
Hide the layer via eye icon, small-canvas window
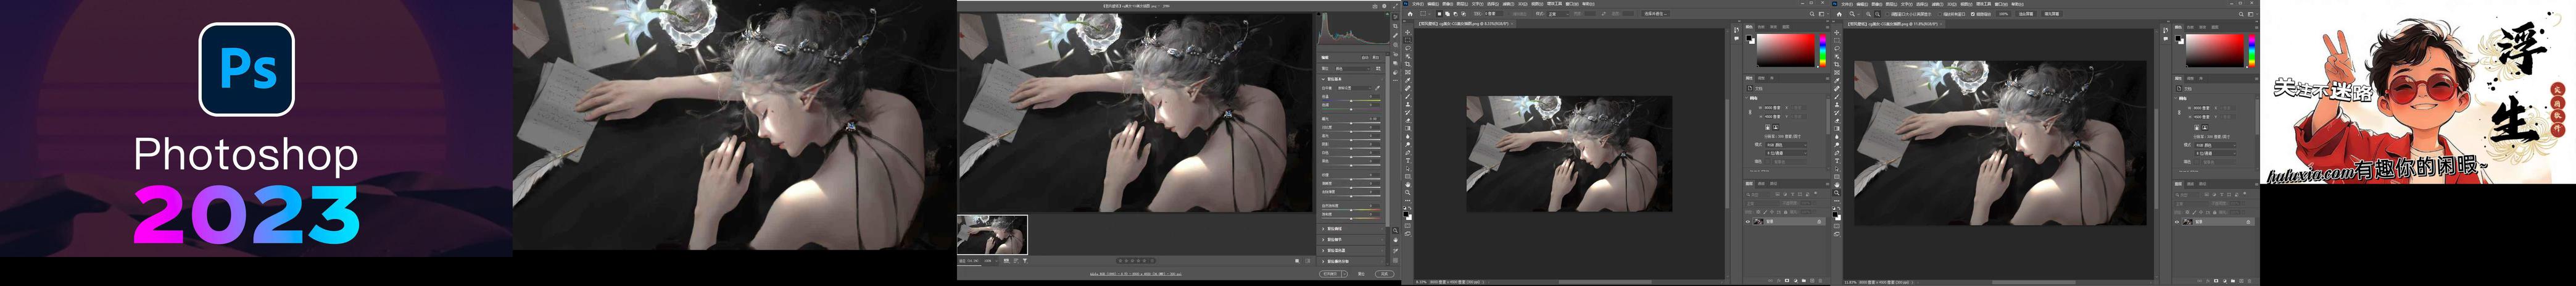[x=1748, y=222]
